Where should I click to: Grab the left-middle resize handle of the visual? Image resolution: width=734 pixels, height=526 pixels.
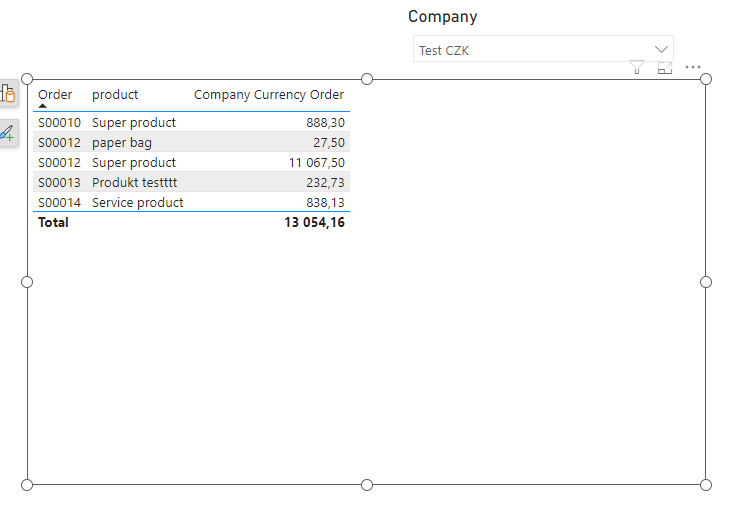point(27,282)
